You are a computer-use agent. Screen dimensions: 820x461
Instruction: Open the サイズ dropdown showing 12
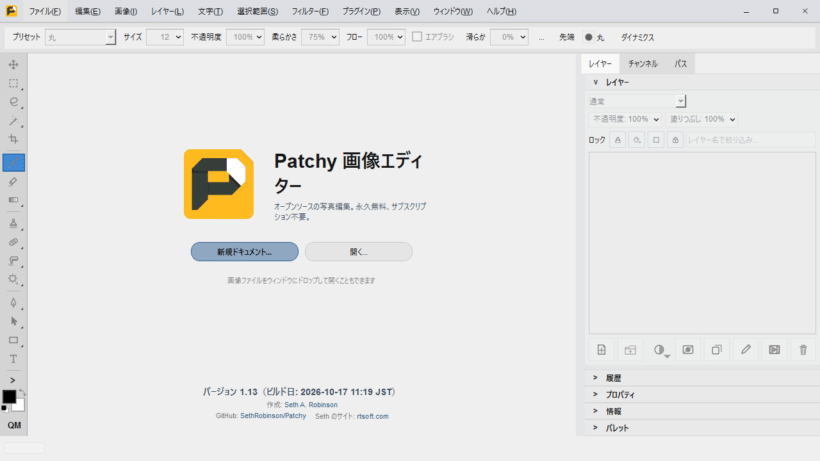pos(165,37)
